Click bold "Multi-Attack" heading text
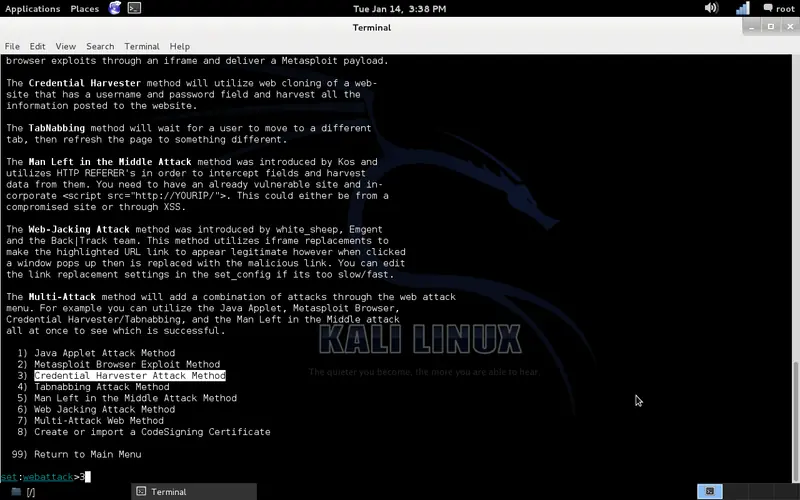800x500 pixels. click(x=62, y=297)
